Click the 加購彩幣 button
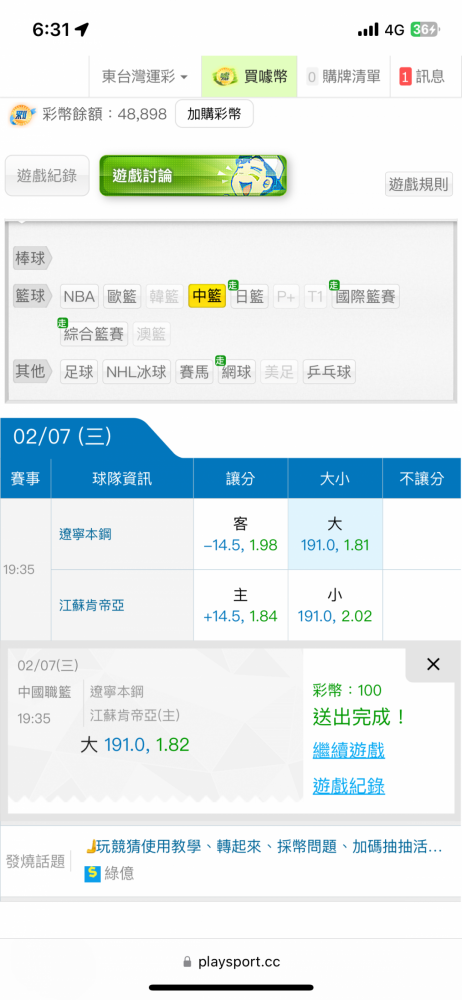Screen dimensions: 462x1000 click(x=214, y=114)
